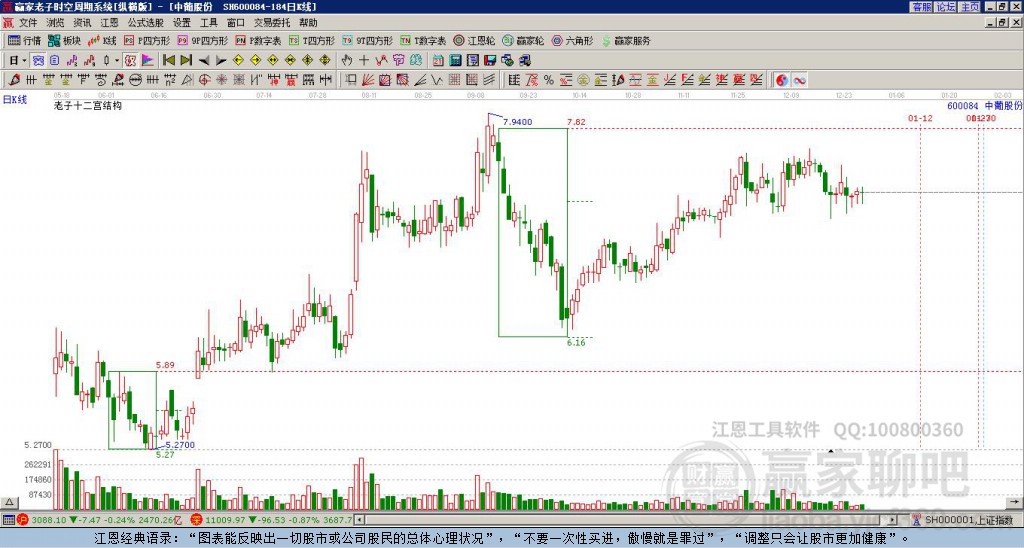The width and height of the screenshot is (1024, 548).
Task: Open the 六角形 tool
Action: click(572, 40)
